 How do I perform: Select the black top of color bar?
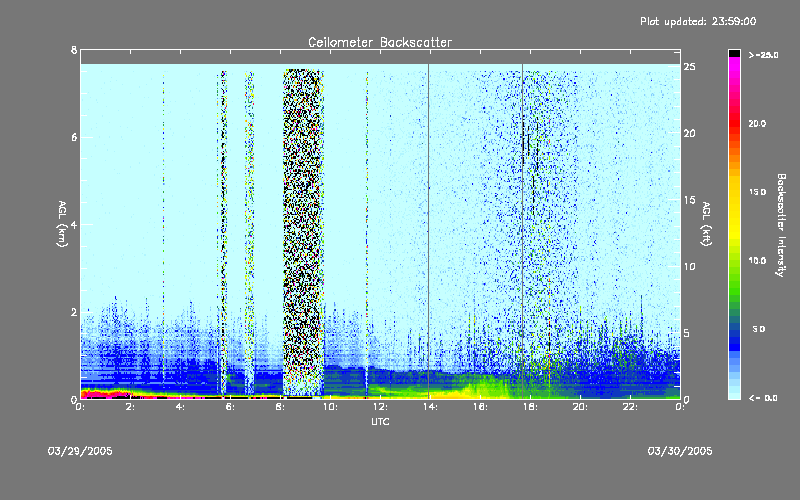click(734, 53)
